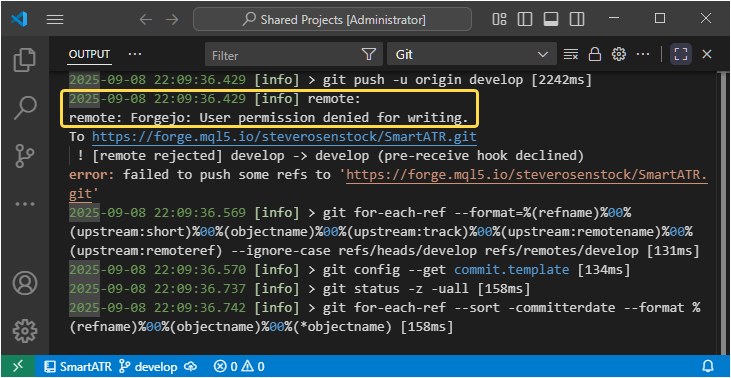Clear the output with clear icon
The height and width of the screenshot is (378, 731).
point(571,55)
